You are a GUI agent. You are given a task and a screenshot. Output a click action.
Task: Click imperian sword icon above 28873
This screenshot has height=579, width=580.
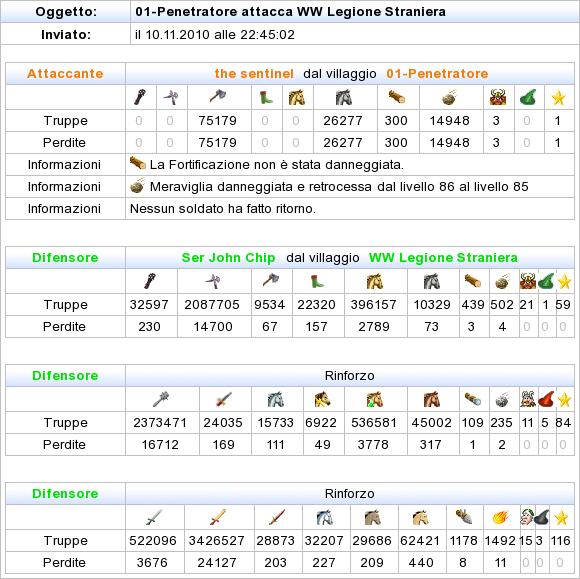277,517
